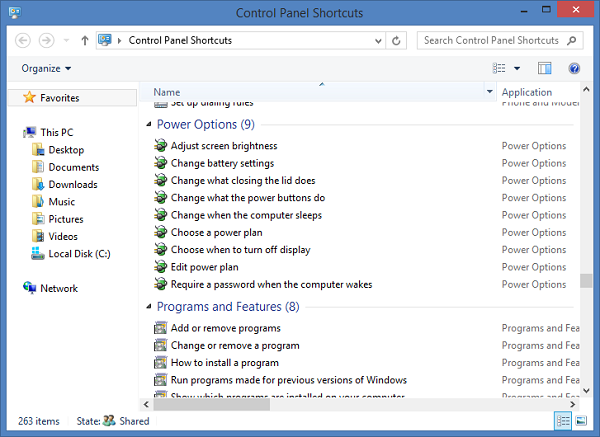This screenshot has height=437, width=600.
Task: Open the Help question mark icon
Action: [x=574, y=69]
